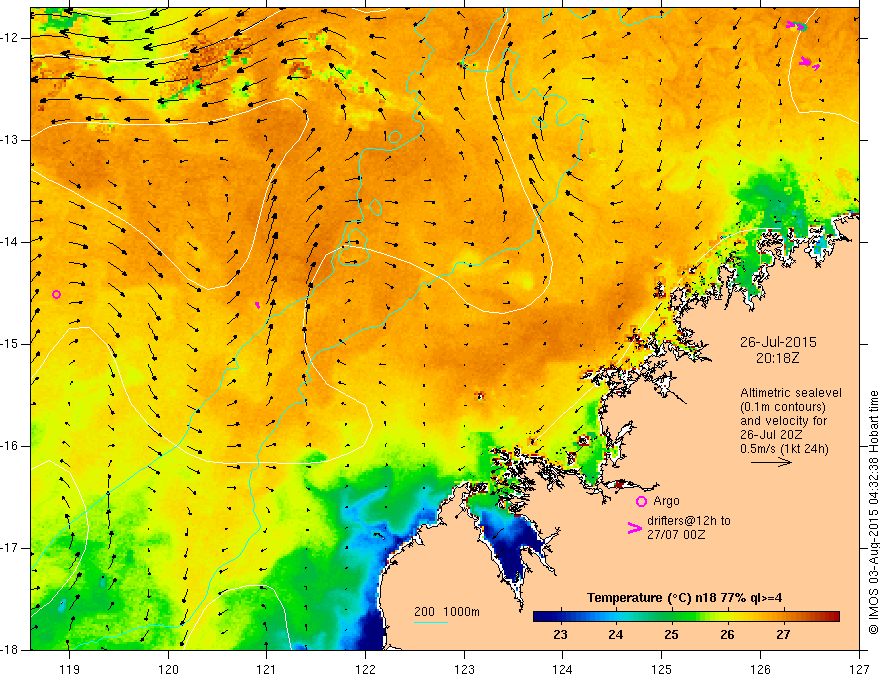Click the "Argo" legend label
The height and width of the screenshot is (680, 880).
(x=666, y=501)
